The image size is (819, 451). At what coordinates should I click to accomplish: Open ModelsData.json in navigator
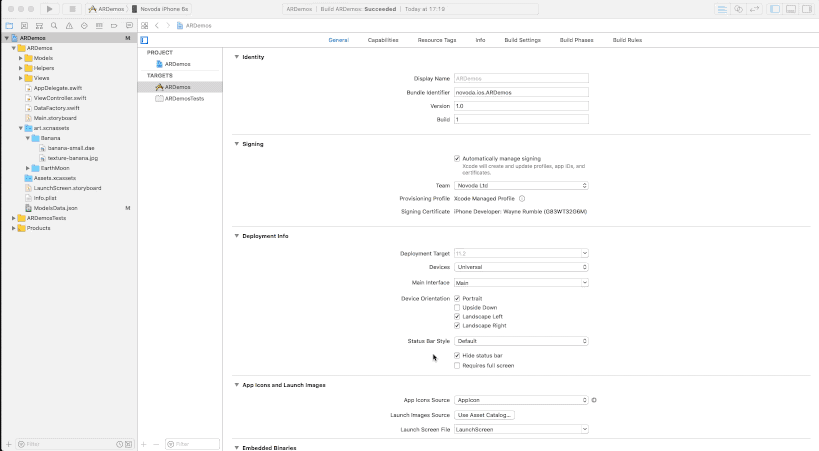(x=55, y=208)
